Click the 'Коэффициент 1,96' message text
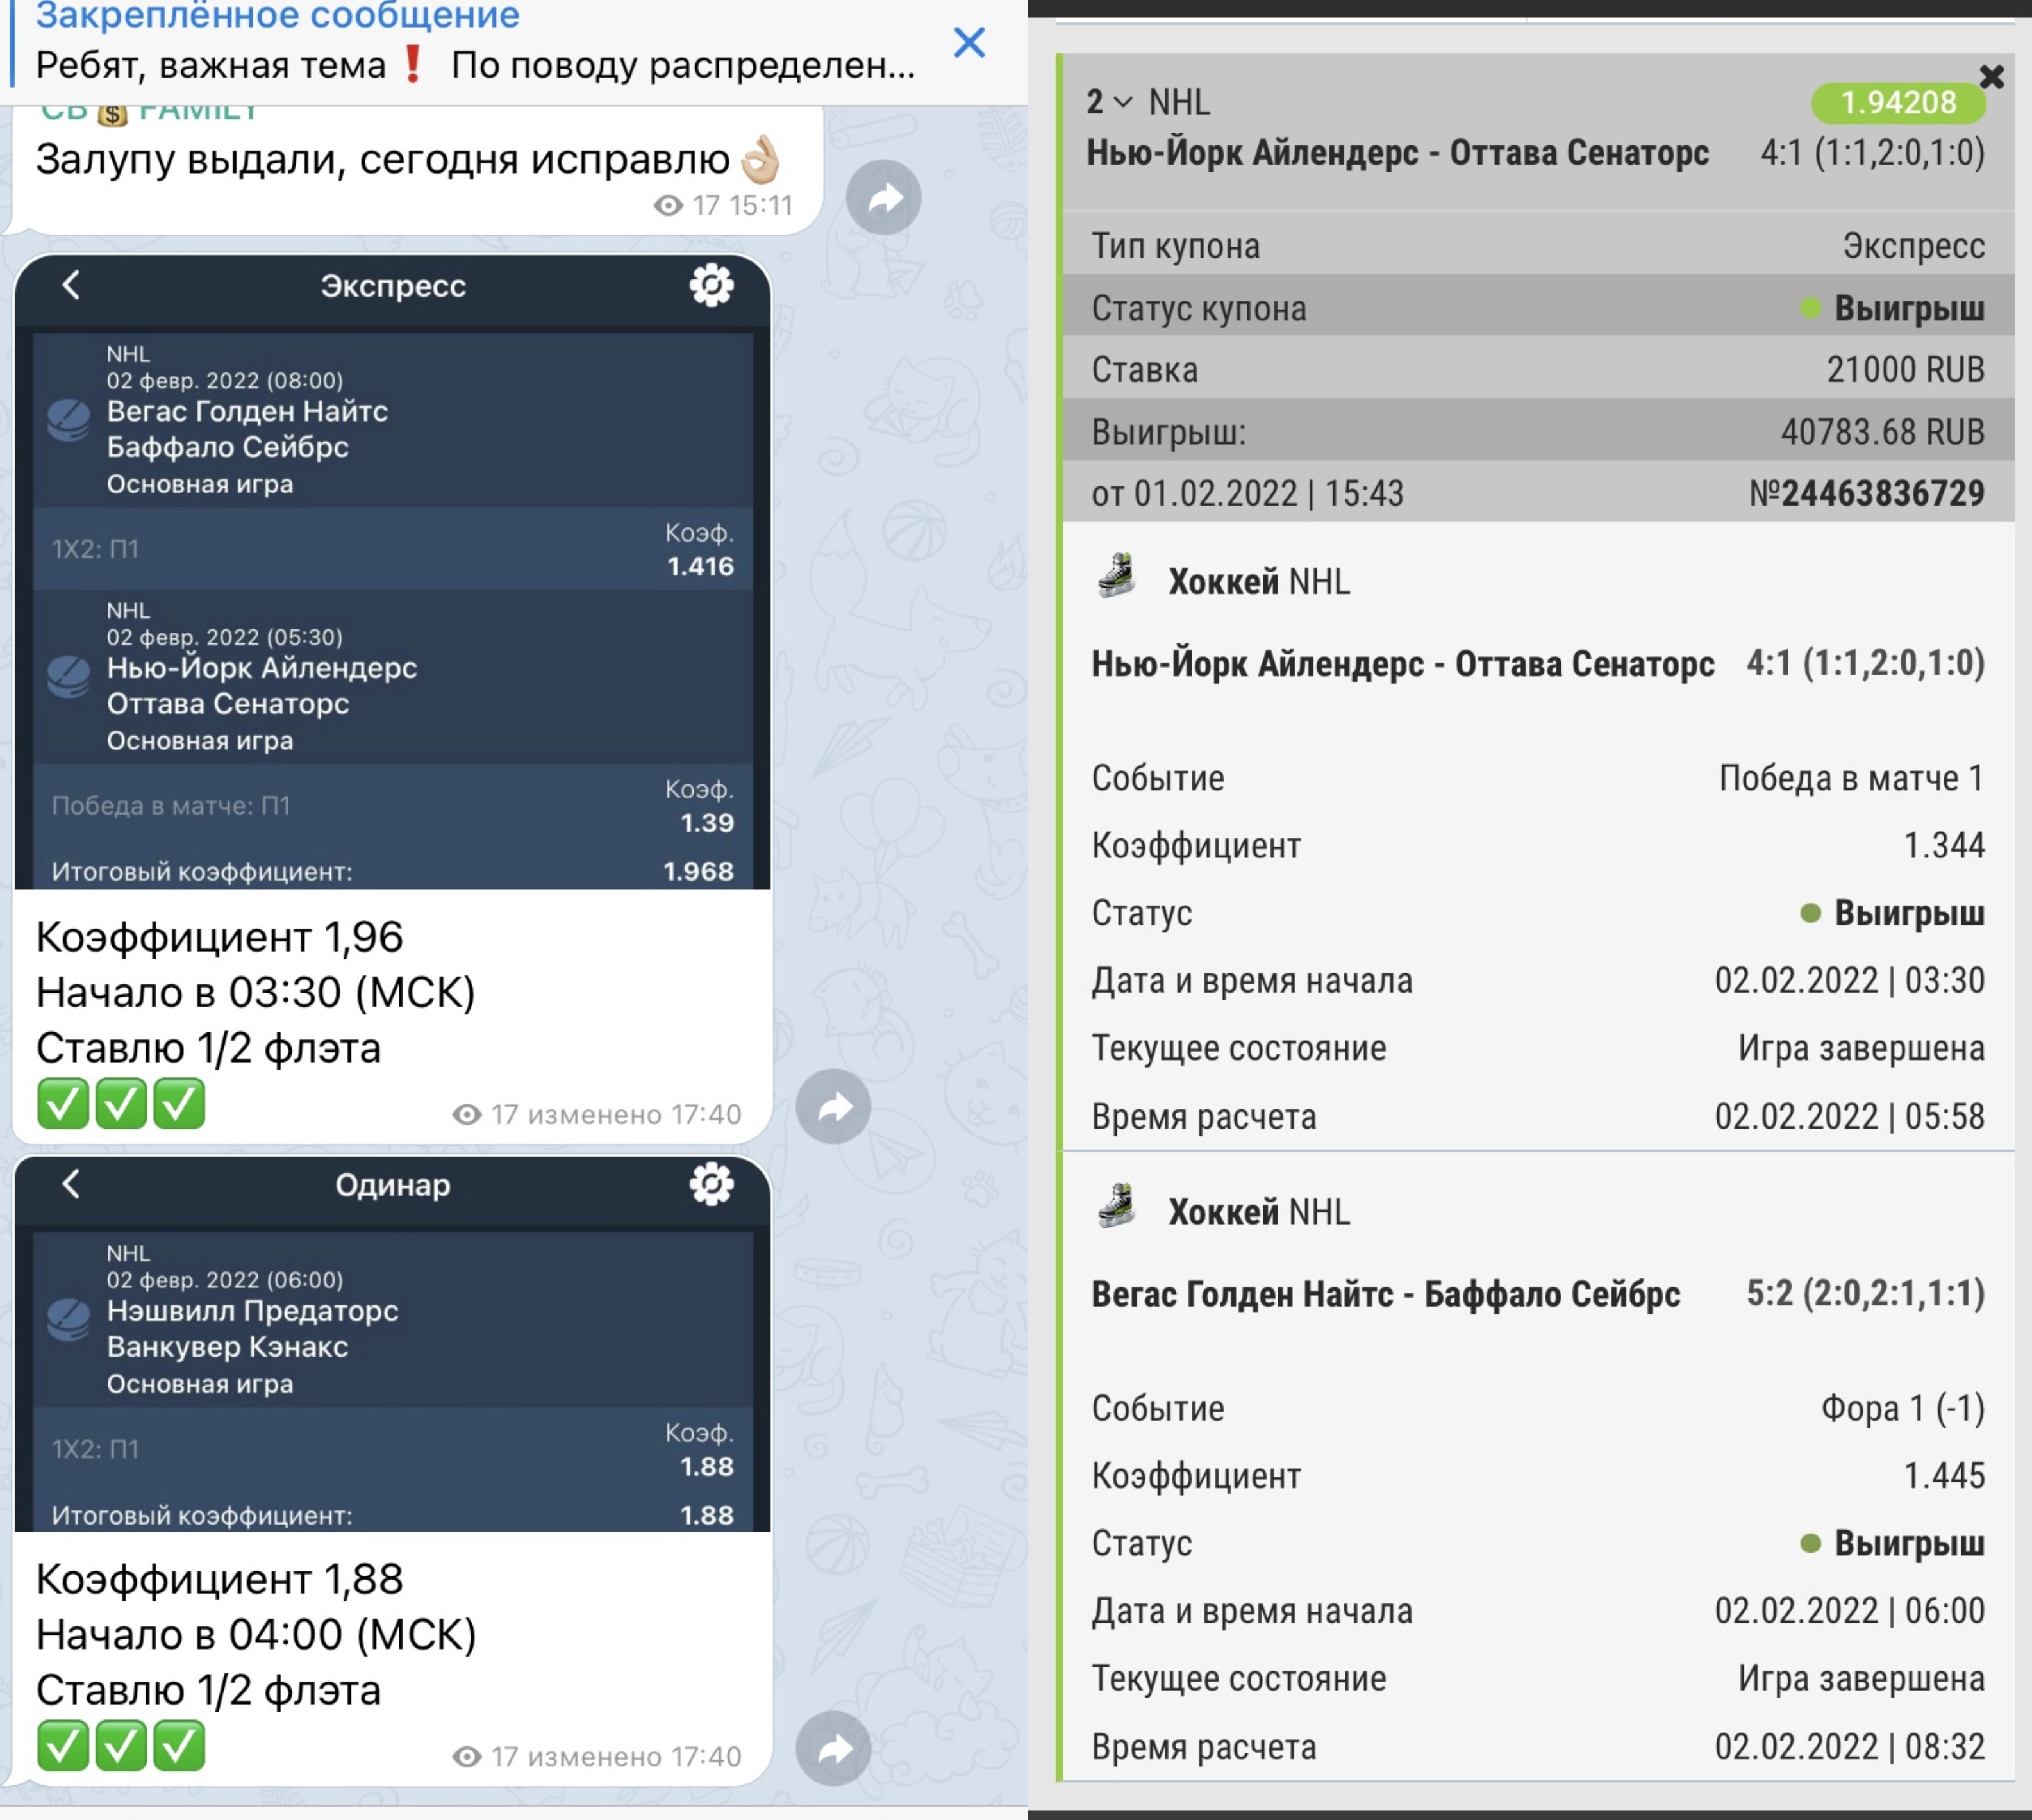This screenshot has height=1820, width=2032. pyautogui.click(x=219, y=938)
